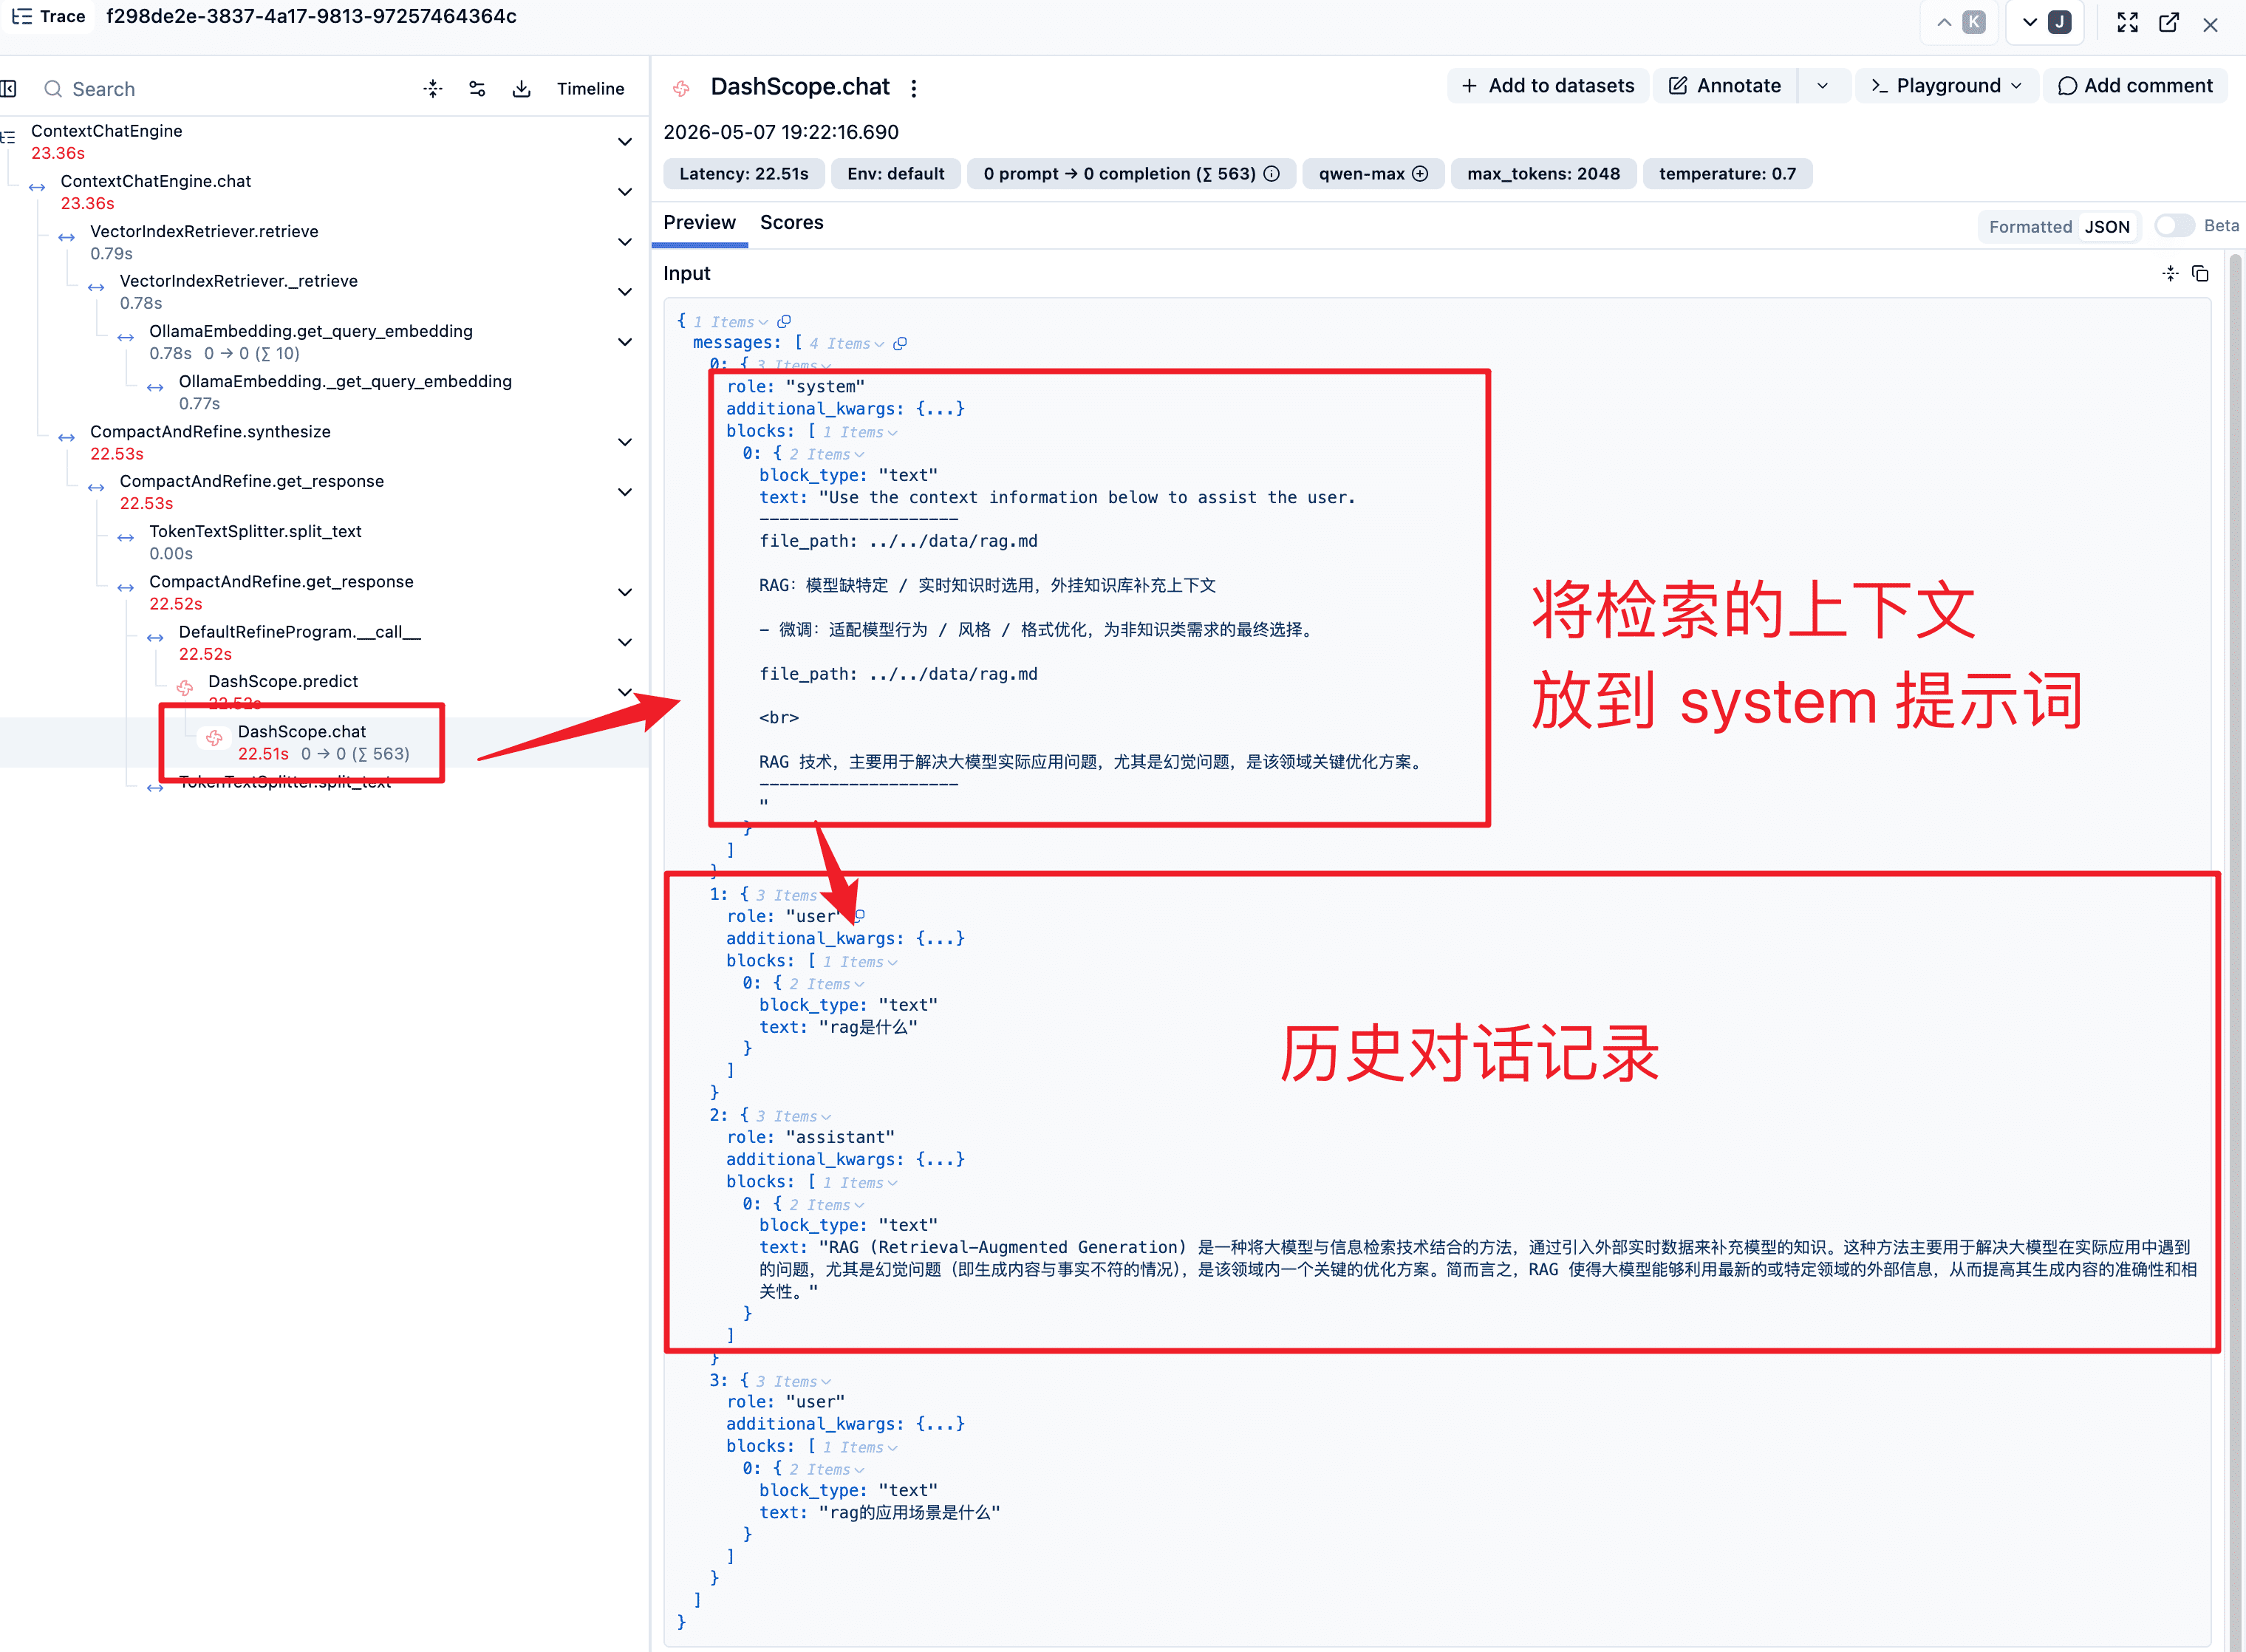Open trace in new tab icon

coord(2169,23)
